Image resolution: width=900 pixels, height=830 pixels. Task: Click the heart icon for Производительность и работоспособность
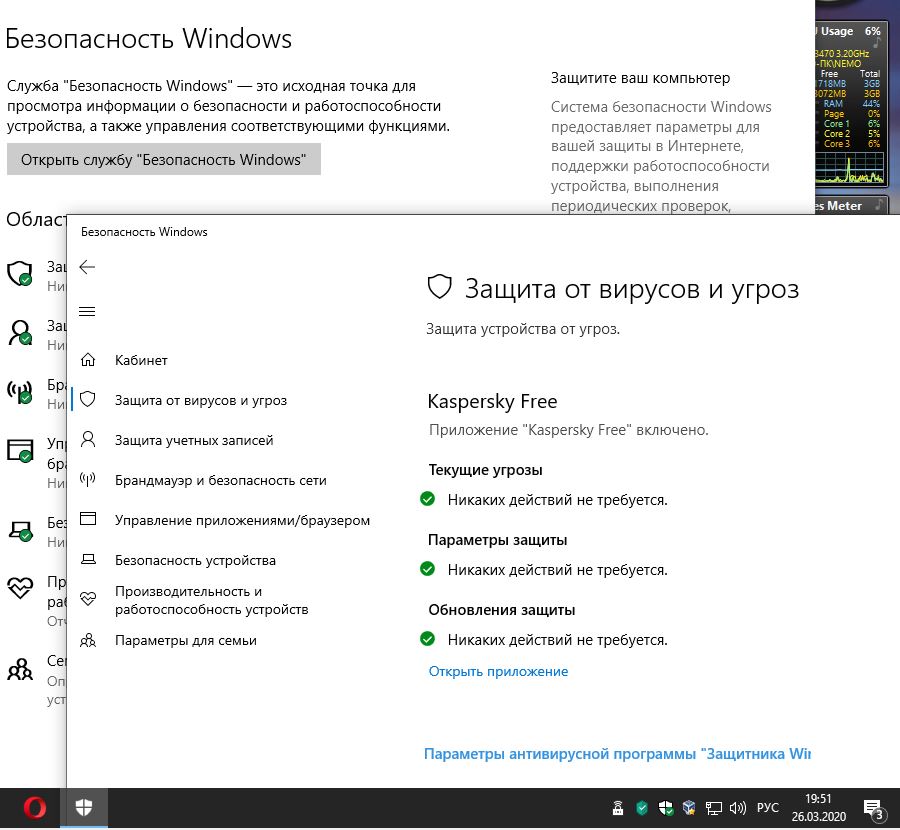[88, 599]
